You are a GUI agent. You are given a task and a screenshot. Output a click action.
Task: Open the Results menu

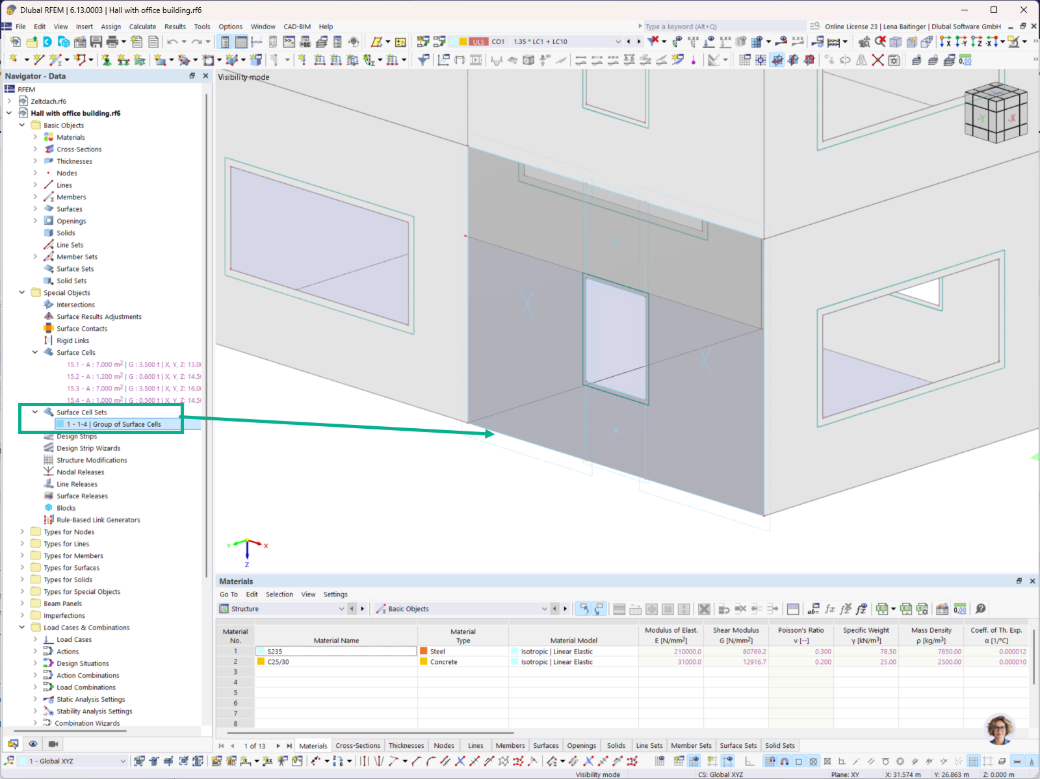click(x=175, y=27)
